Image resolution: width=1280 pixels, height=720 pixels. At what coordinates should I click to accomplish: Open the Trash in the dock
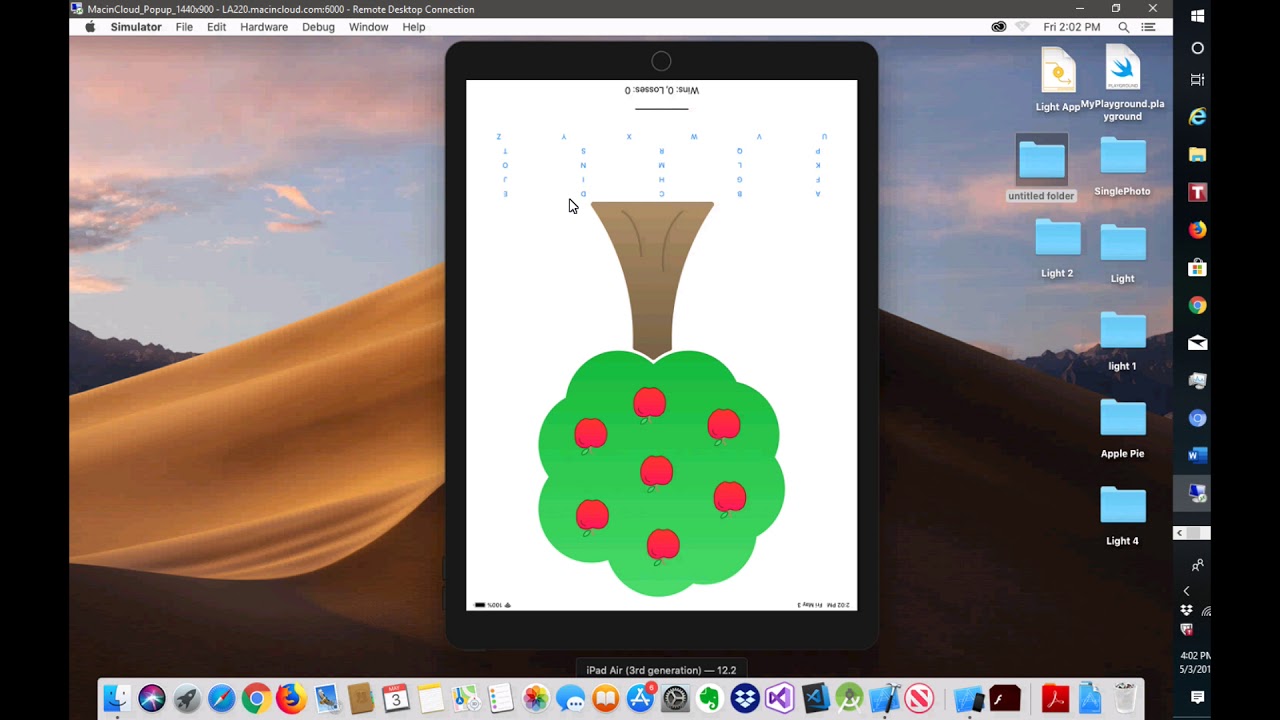[1125, 698]
